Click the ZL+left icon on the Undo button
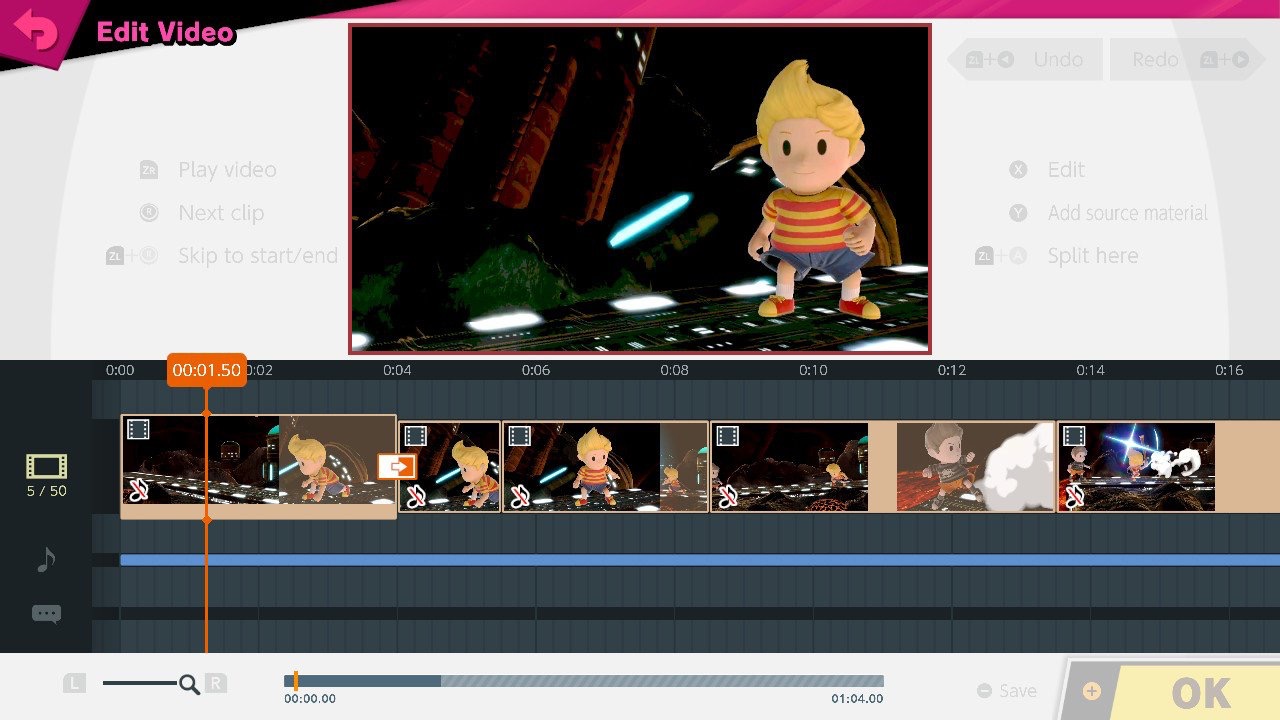This screenshot has height=720, width=1280. point(990,60)
